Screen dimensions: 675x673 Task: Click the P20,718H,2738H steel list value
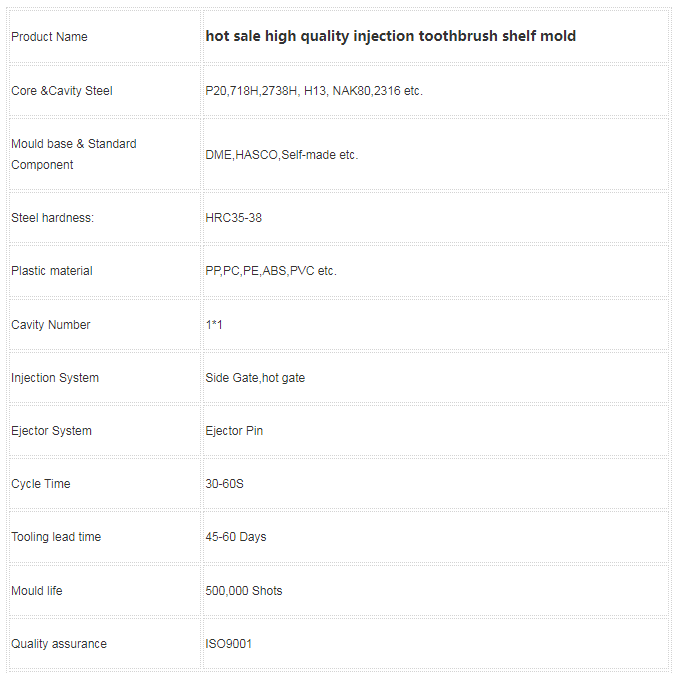click(x=314, y=91)
